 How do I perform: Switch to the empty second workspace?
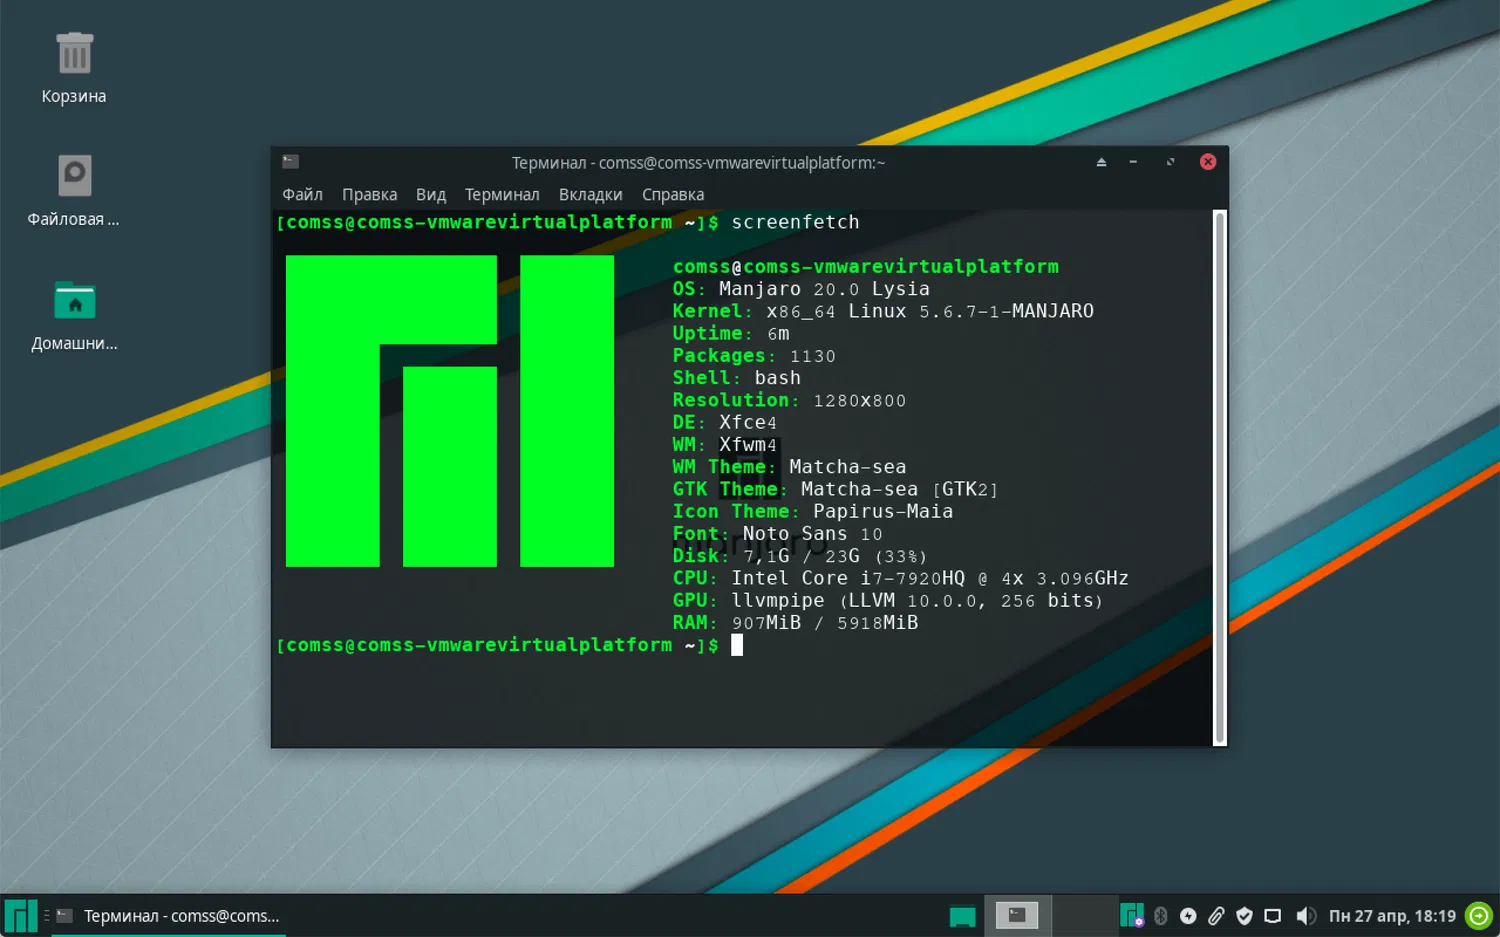[x=1085, y=916]
